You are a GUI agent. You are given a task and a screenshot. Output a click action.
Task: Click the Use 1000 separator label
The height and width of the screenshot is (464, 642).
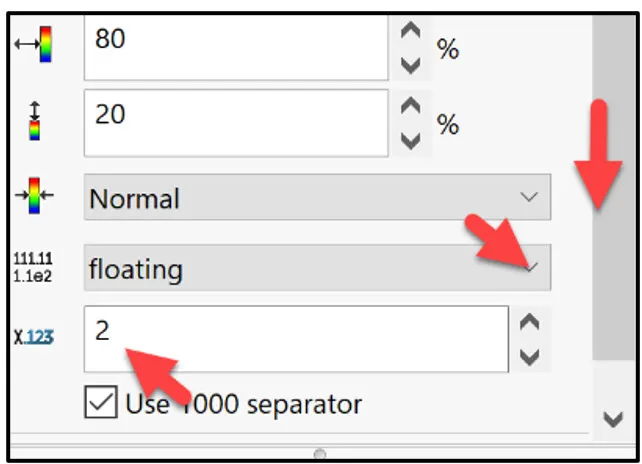tap(244, 404)
